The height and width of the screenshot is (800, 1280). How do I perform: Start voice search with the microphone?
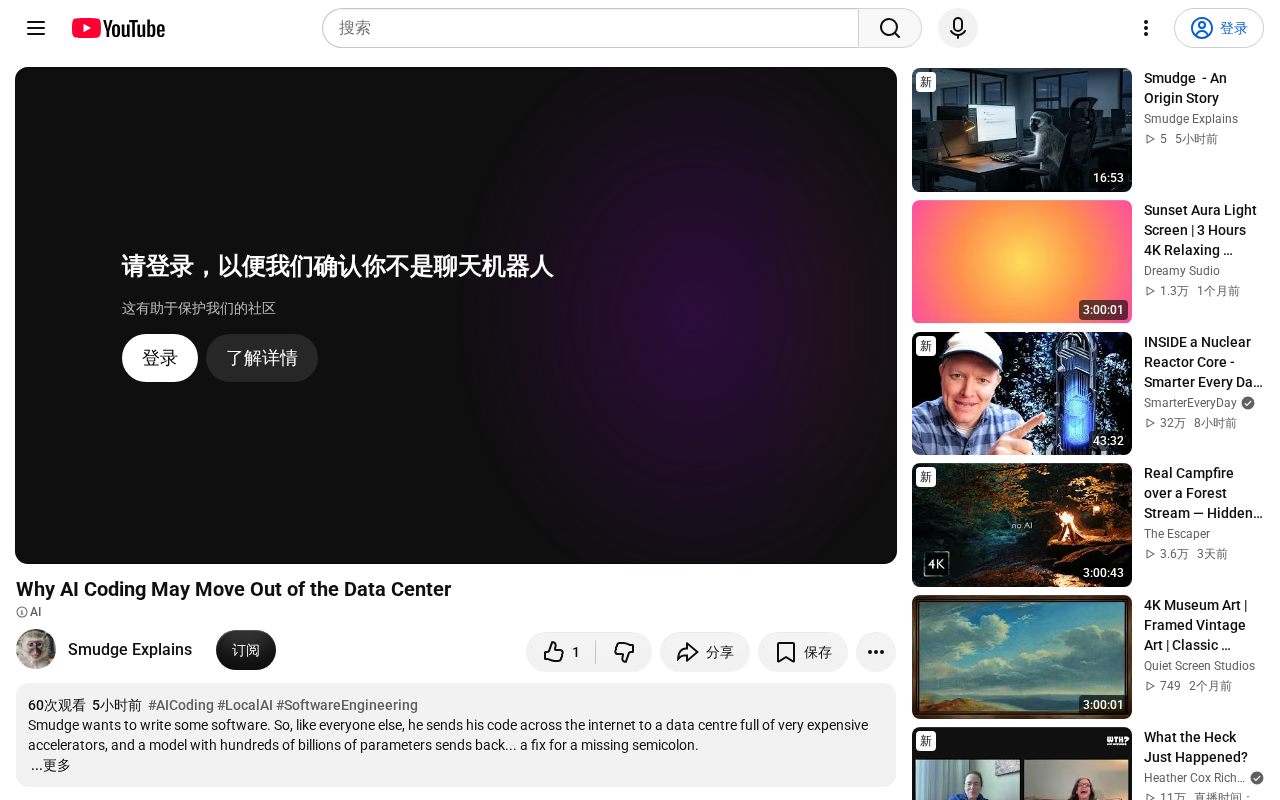coord(958,28)
